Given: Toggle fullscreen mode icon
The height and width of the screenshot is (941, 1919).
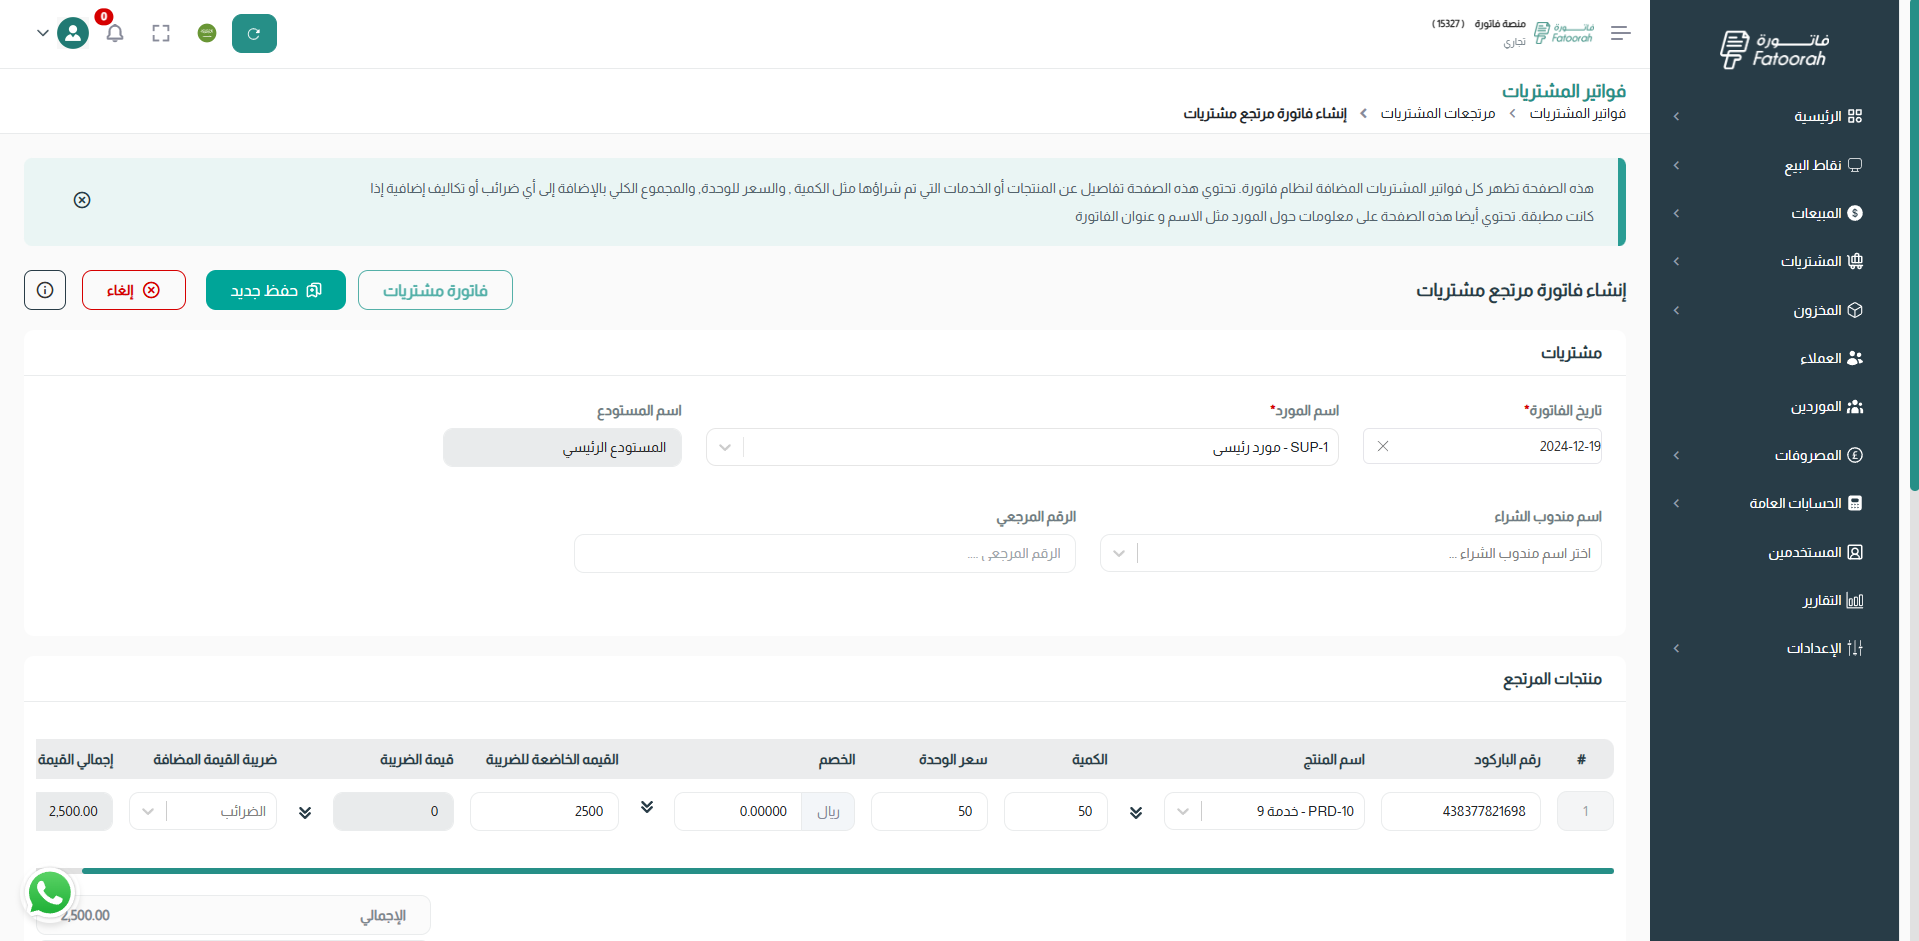Looking at the screenshot, I should pos(161,34).
